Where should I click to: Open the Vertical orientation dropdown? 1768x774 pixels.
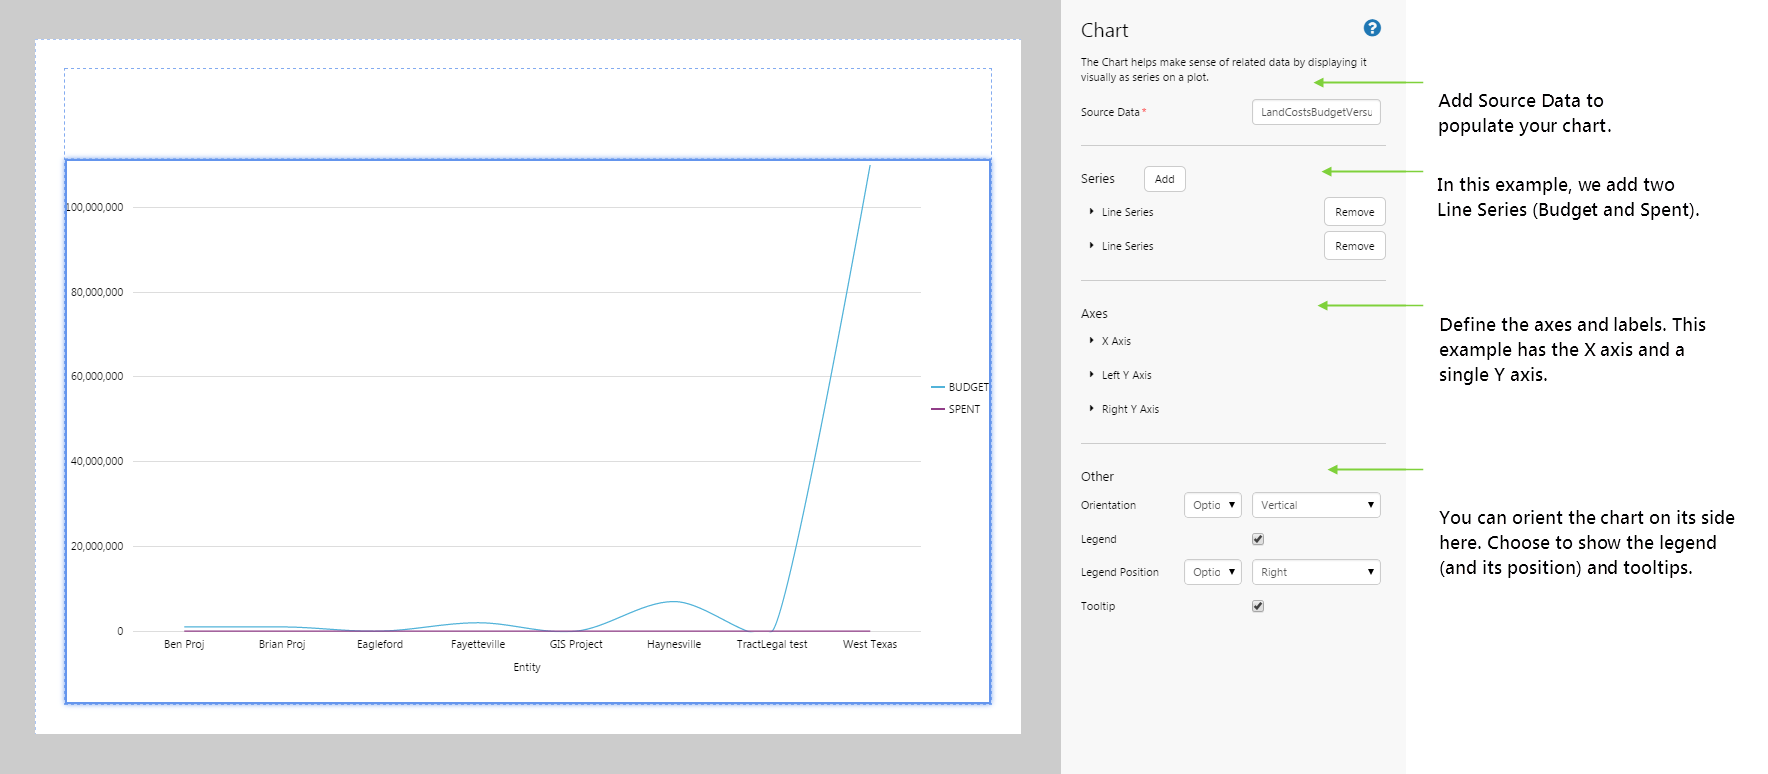[1315, 505]
